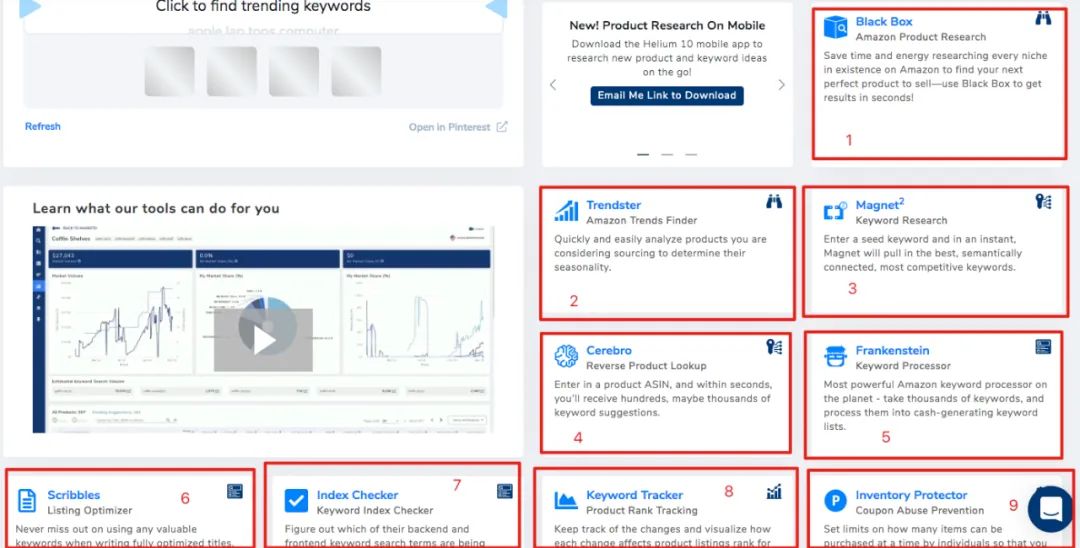Click the Index Checker checkmark icon
This screenshot has height=548, width=1080.
297,500
